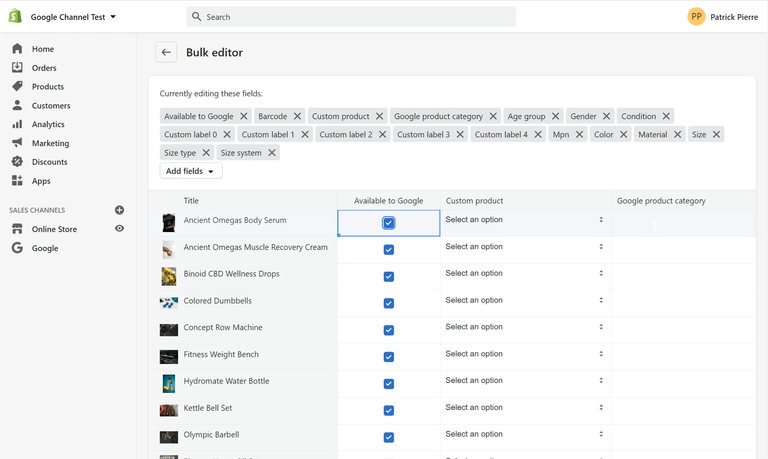The height and width of the screenshot is (459, 768).
Task: Toggle Google availability for Kettle Bell Set
Action: coord(389,411)
